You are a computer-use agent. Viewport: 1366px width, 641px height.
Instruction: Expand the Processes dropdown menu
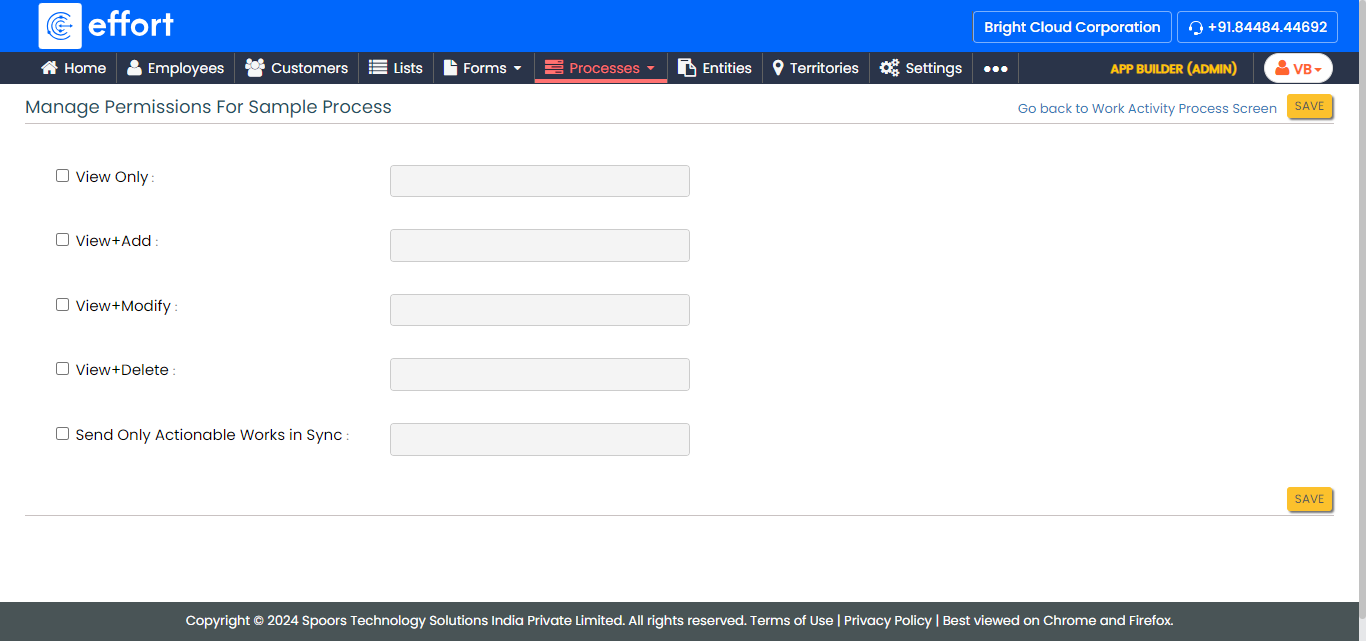[601, 68]
